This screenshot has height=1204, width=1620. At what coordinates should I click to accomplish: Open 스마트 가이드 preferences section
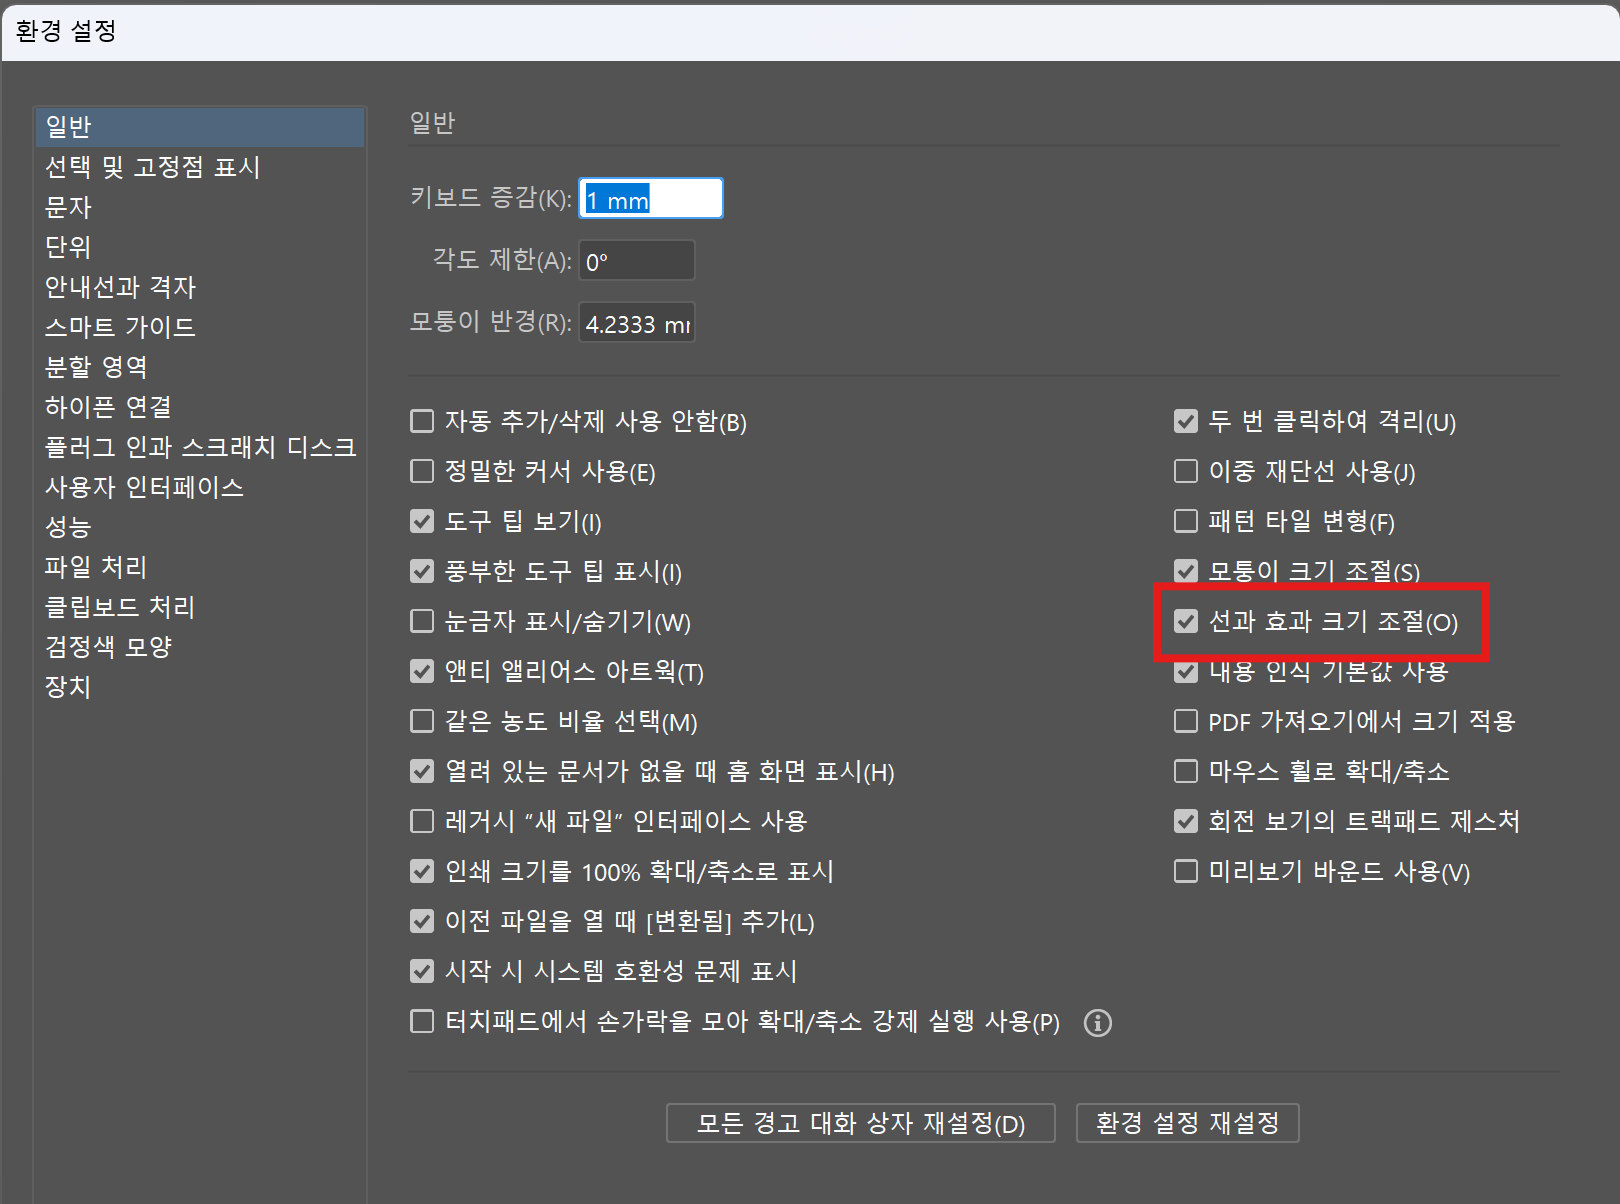[x=119, y=327]
